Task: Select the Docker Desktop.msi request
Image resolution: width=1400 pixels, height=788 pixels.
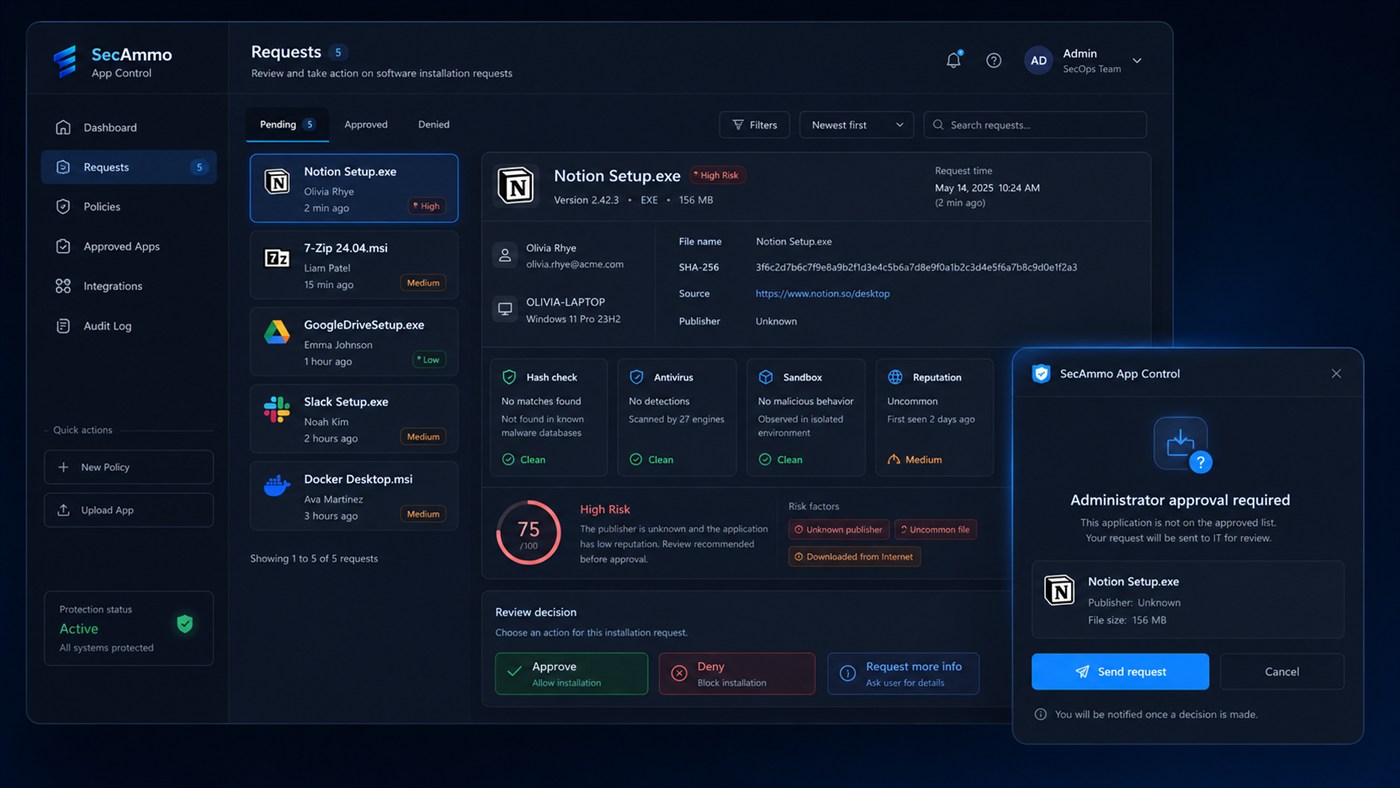Action: [354, 496]
